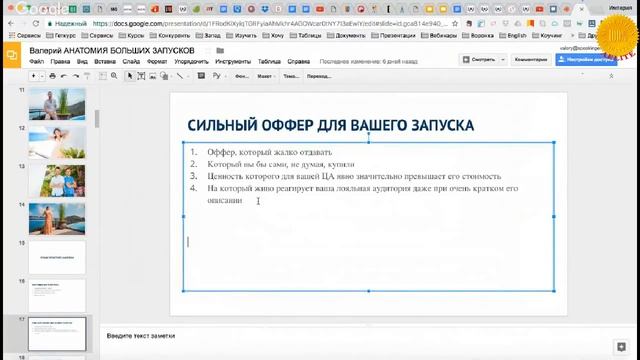Click the list item 'Оффер, который жалко отдавать'
This screenshot has height=360, width=640.
point(269,152)
